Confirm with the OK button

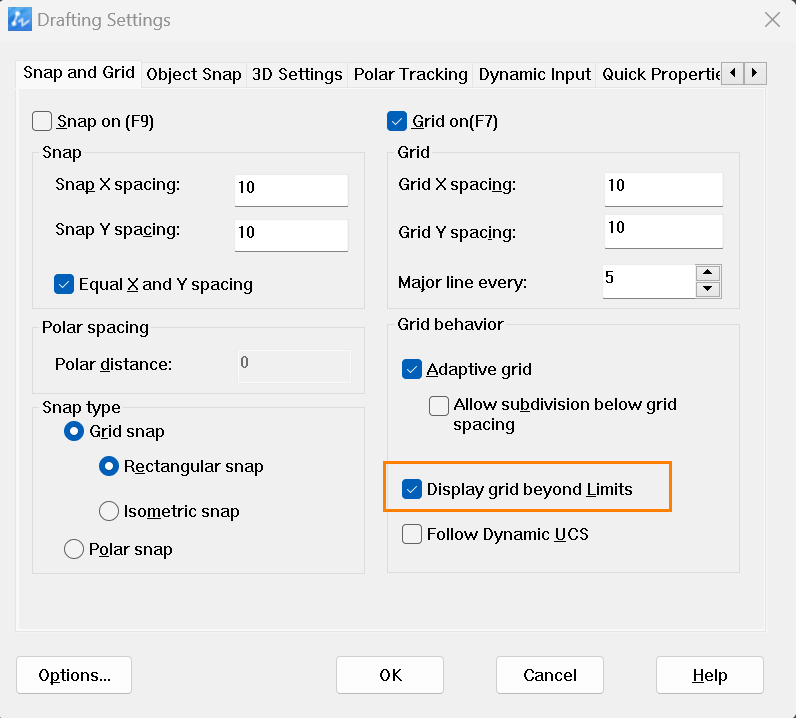click(x=390, y=675)
